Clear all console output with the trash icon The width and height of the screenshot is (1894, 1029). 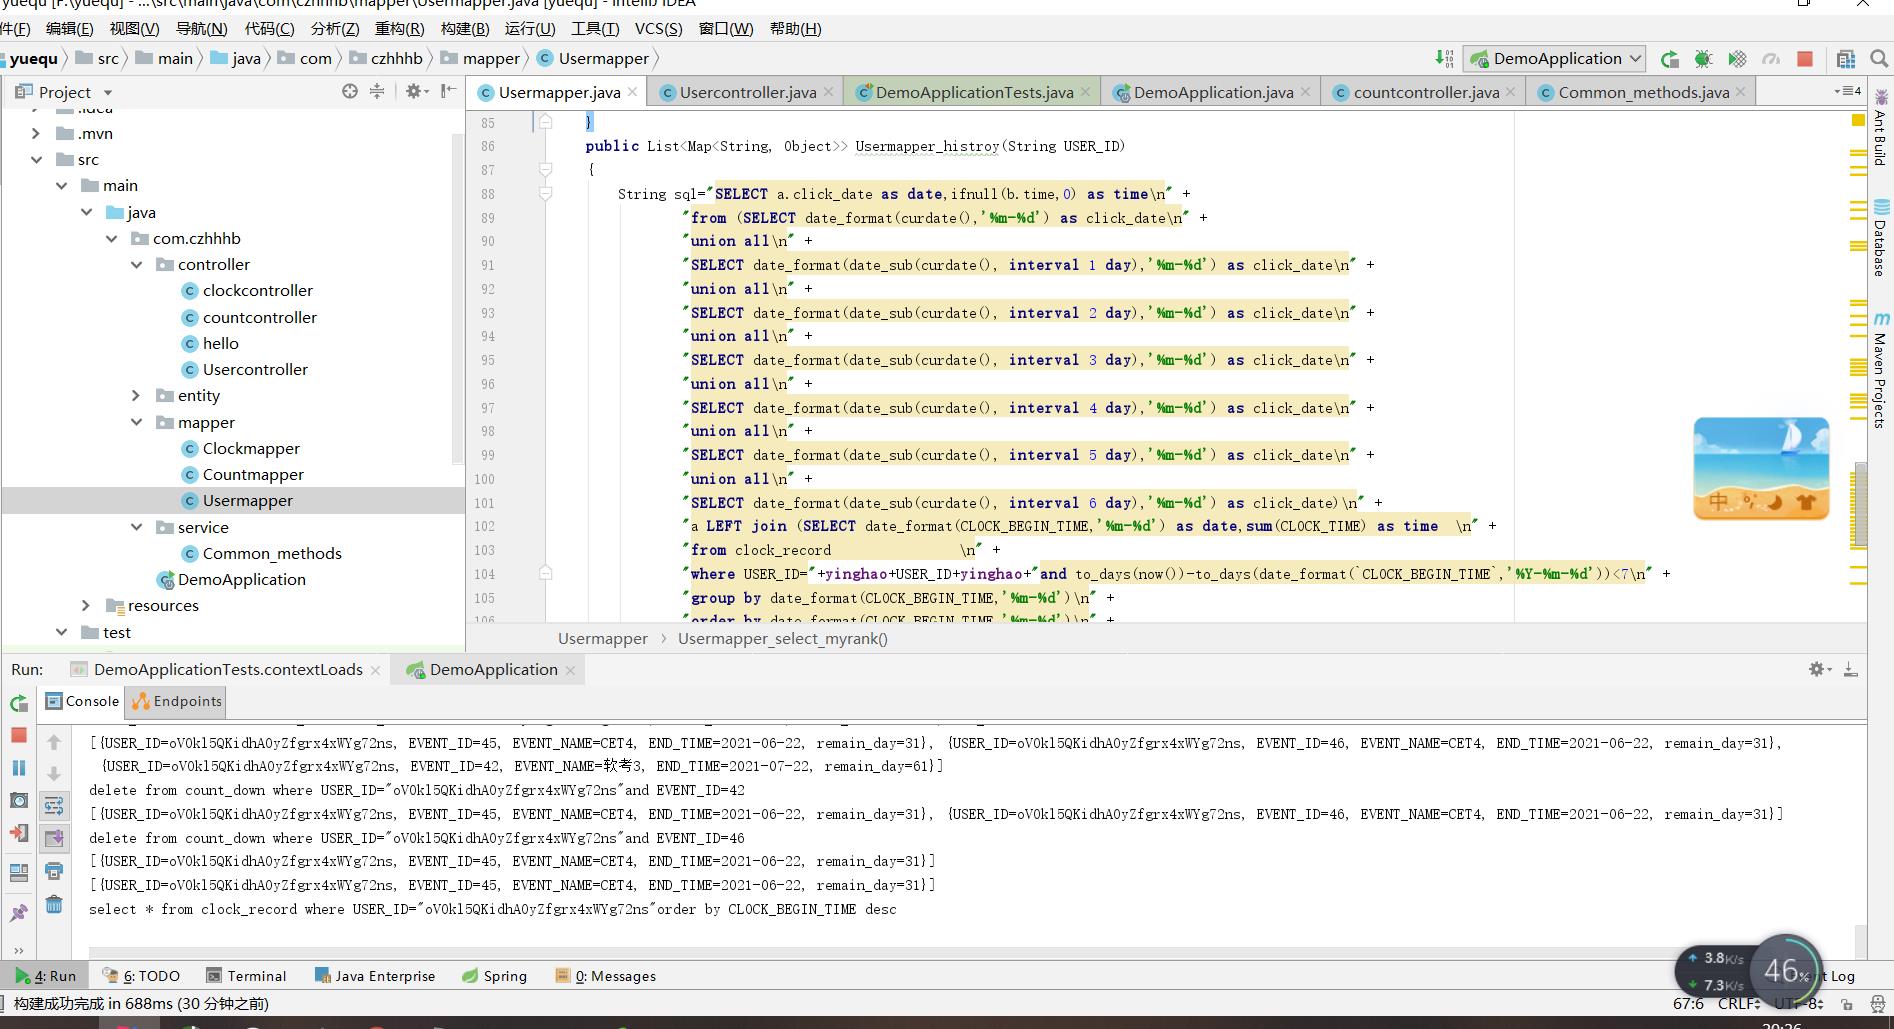tap(54, 904)
